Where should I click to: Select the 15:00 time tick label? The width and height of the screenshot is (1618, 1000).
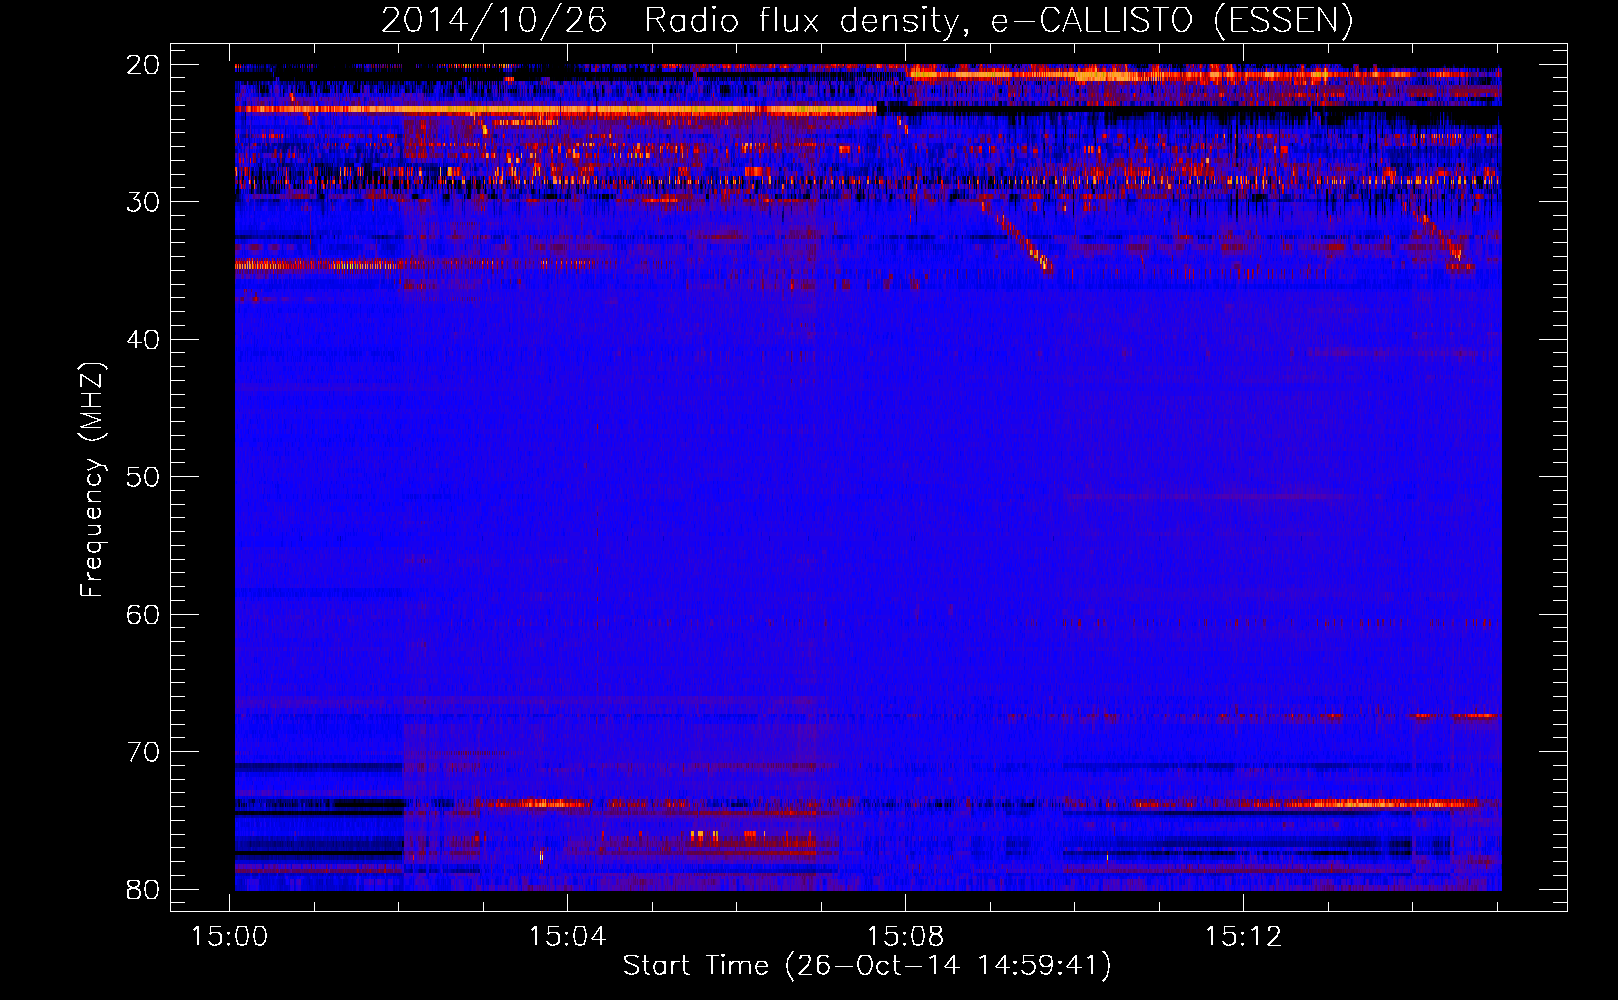point(230,937)
